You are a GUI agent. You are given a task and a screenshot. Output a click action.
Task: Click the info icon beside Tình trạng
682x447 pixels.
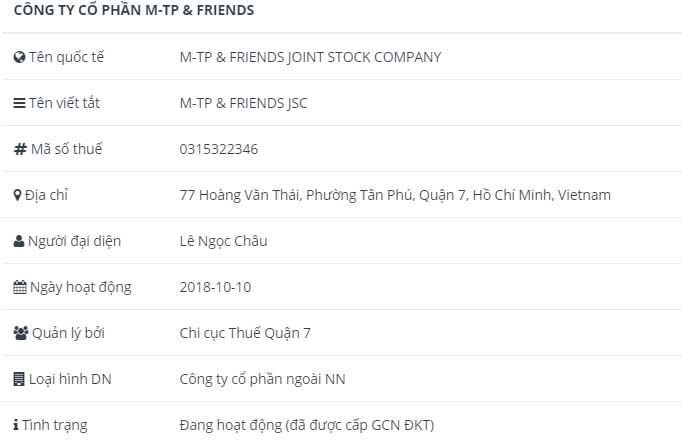point(16,425)
